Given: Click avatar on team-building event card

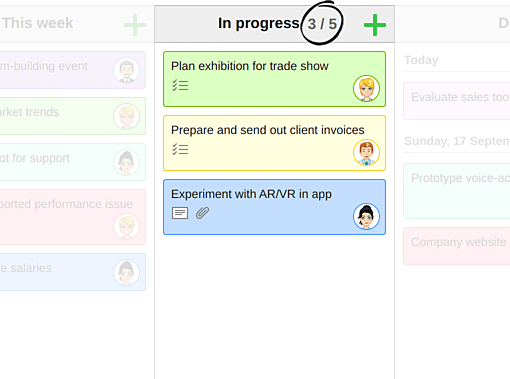Looking at the screenshot, I should (126, 70).
